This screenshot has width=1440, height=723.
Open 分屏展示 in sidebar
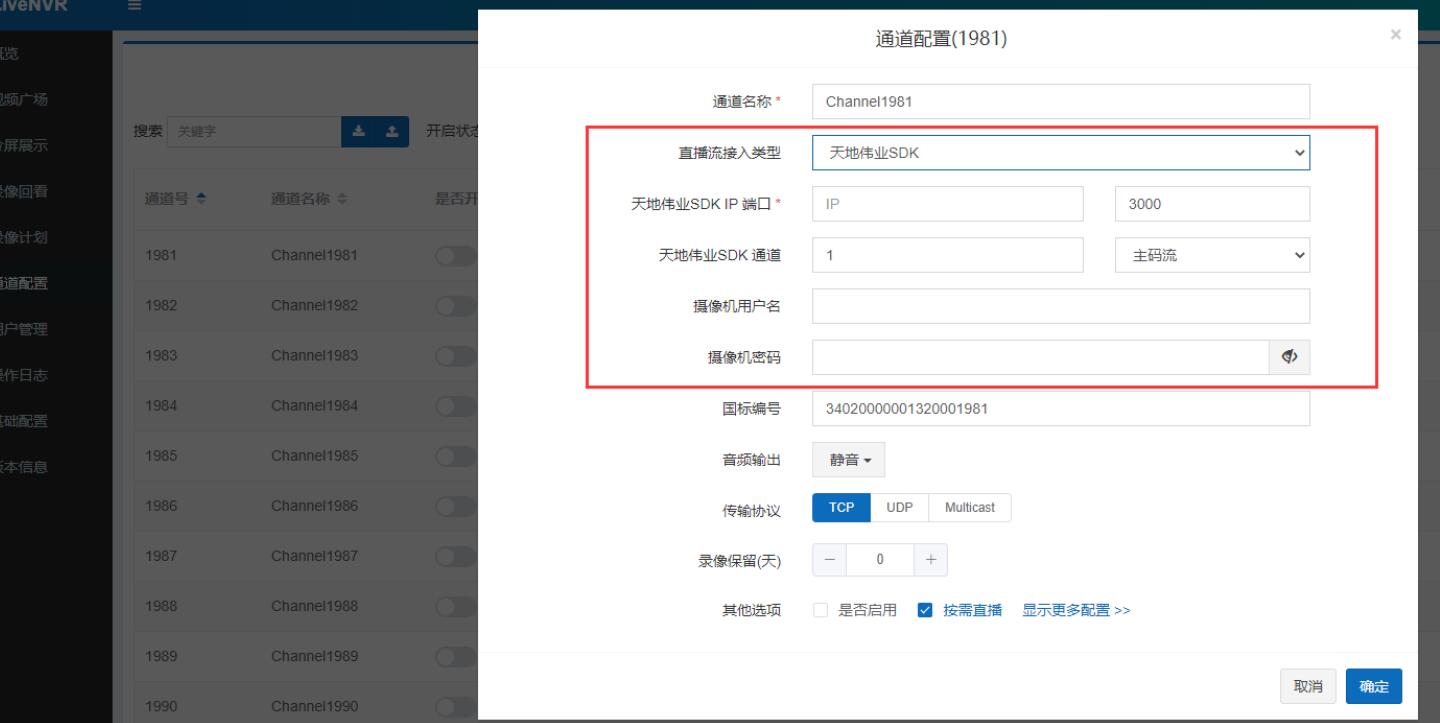pos(22,145)
